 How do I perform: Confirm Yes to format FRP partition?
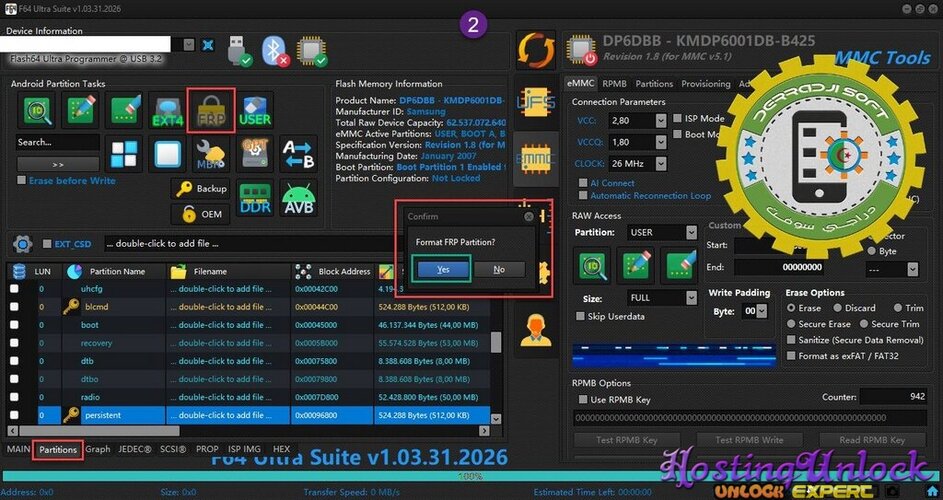coord(443,270)
